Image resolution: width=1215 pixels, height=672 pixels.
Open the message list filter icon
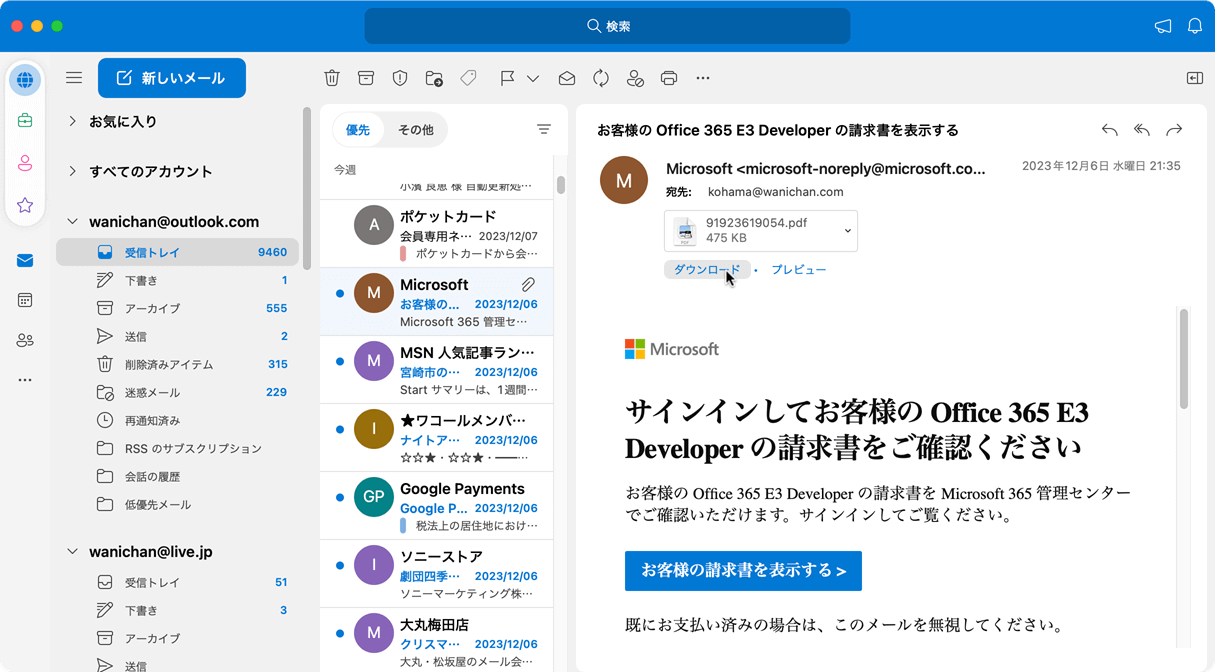(x=543, y=129)
